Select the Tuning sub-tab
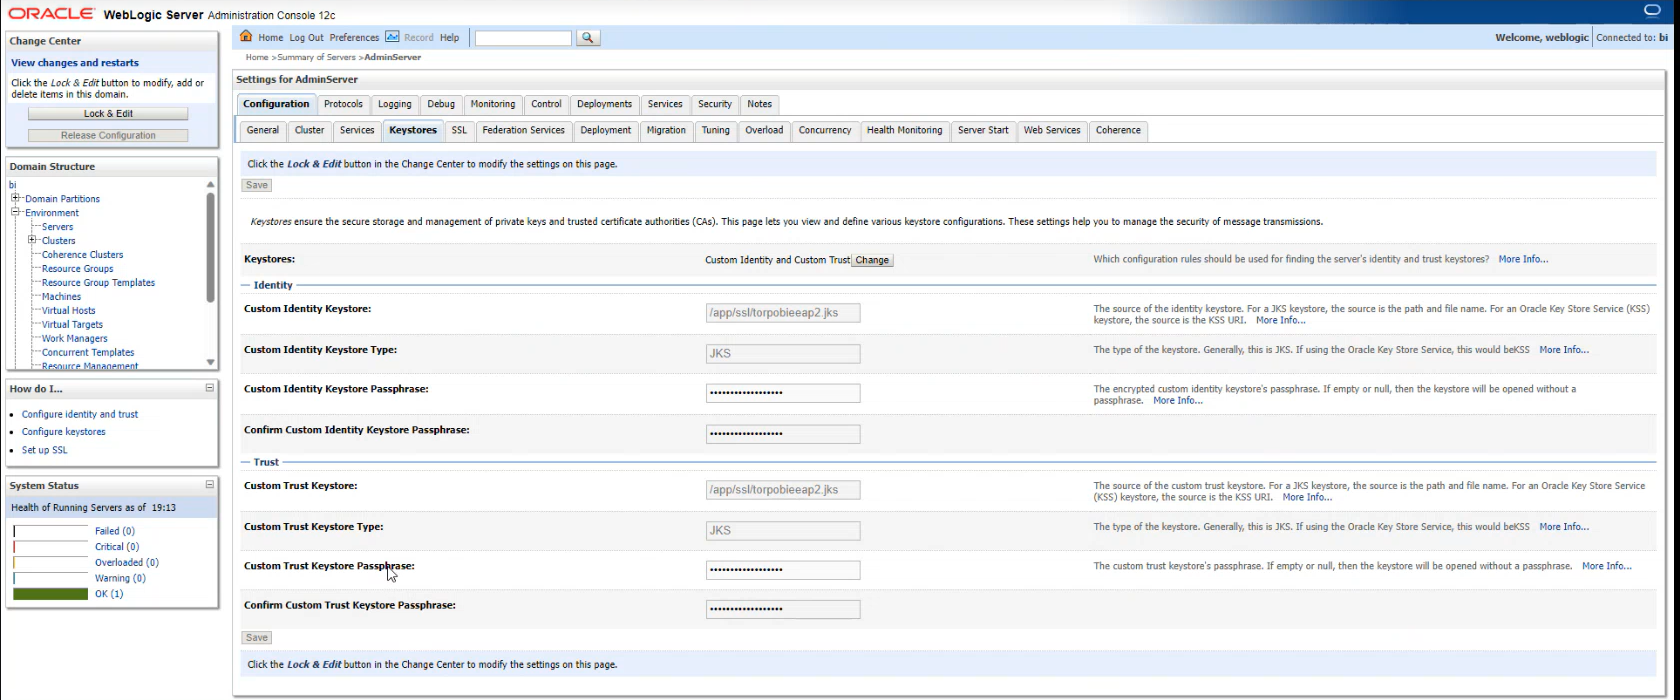Viewport: 1680px width, 700px height. coord(716,130)
